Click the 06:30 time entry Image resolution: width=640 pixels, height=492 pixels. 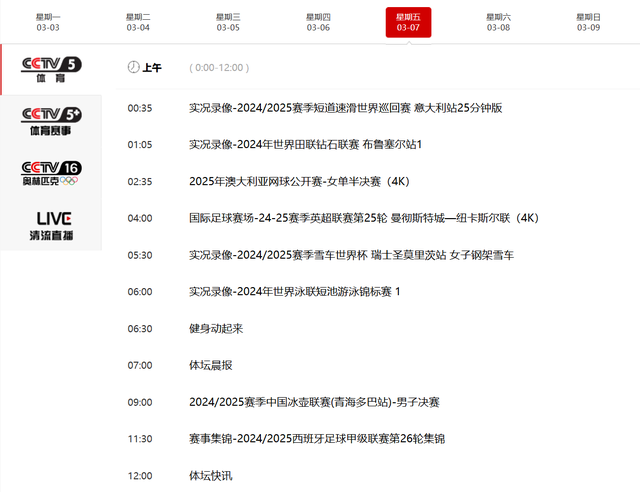(140, 329)
